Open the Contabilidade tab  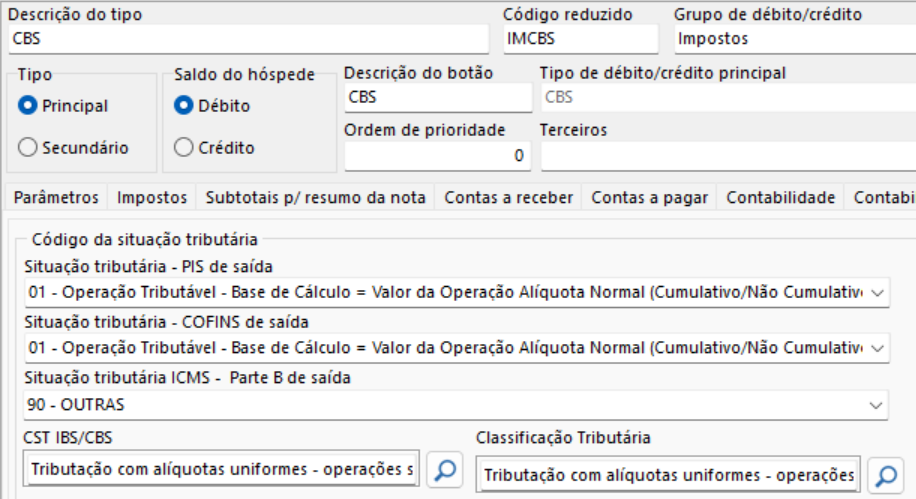coord(781,197)
